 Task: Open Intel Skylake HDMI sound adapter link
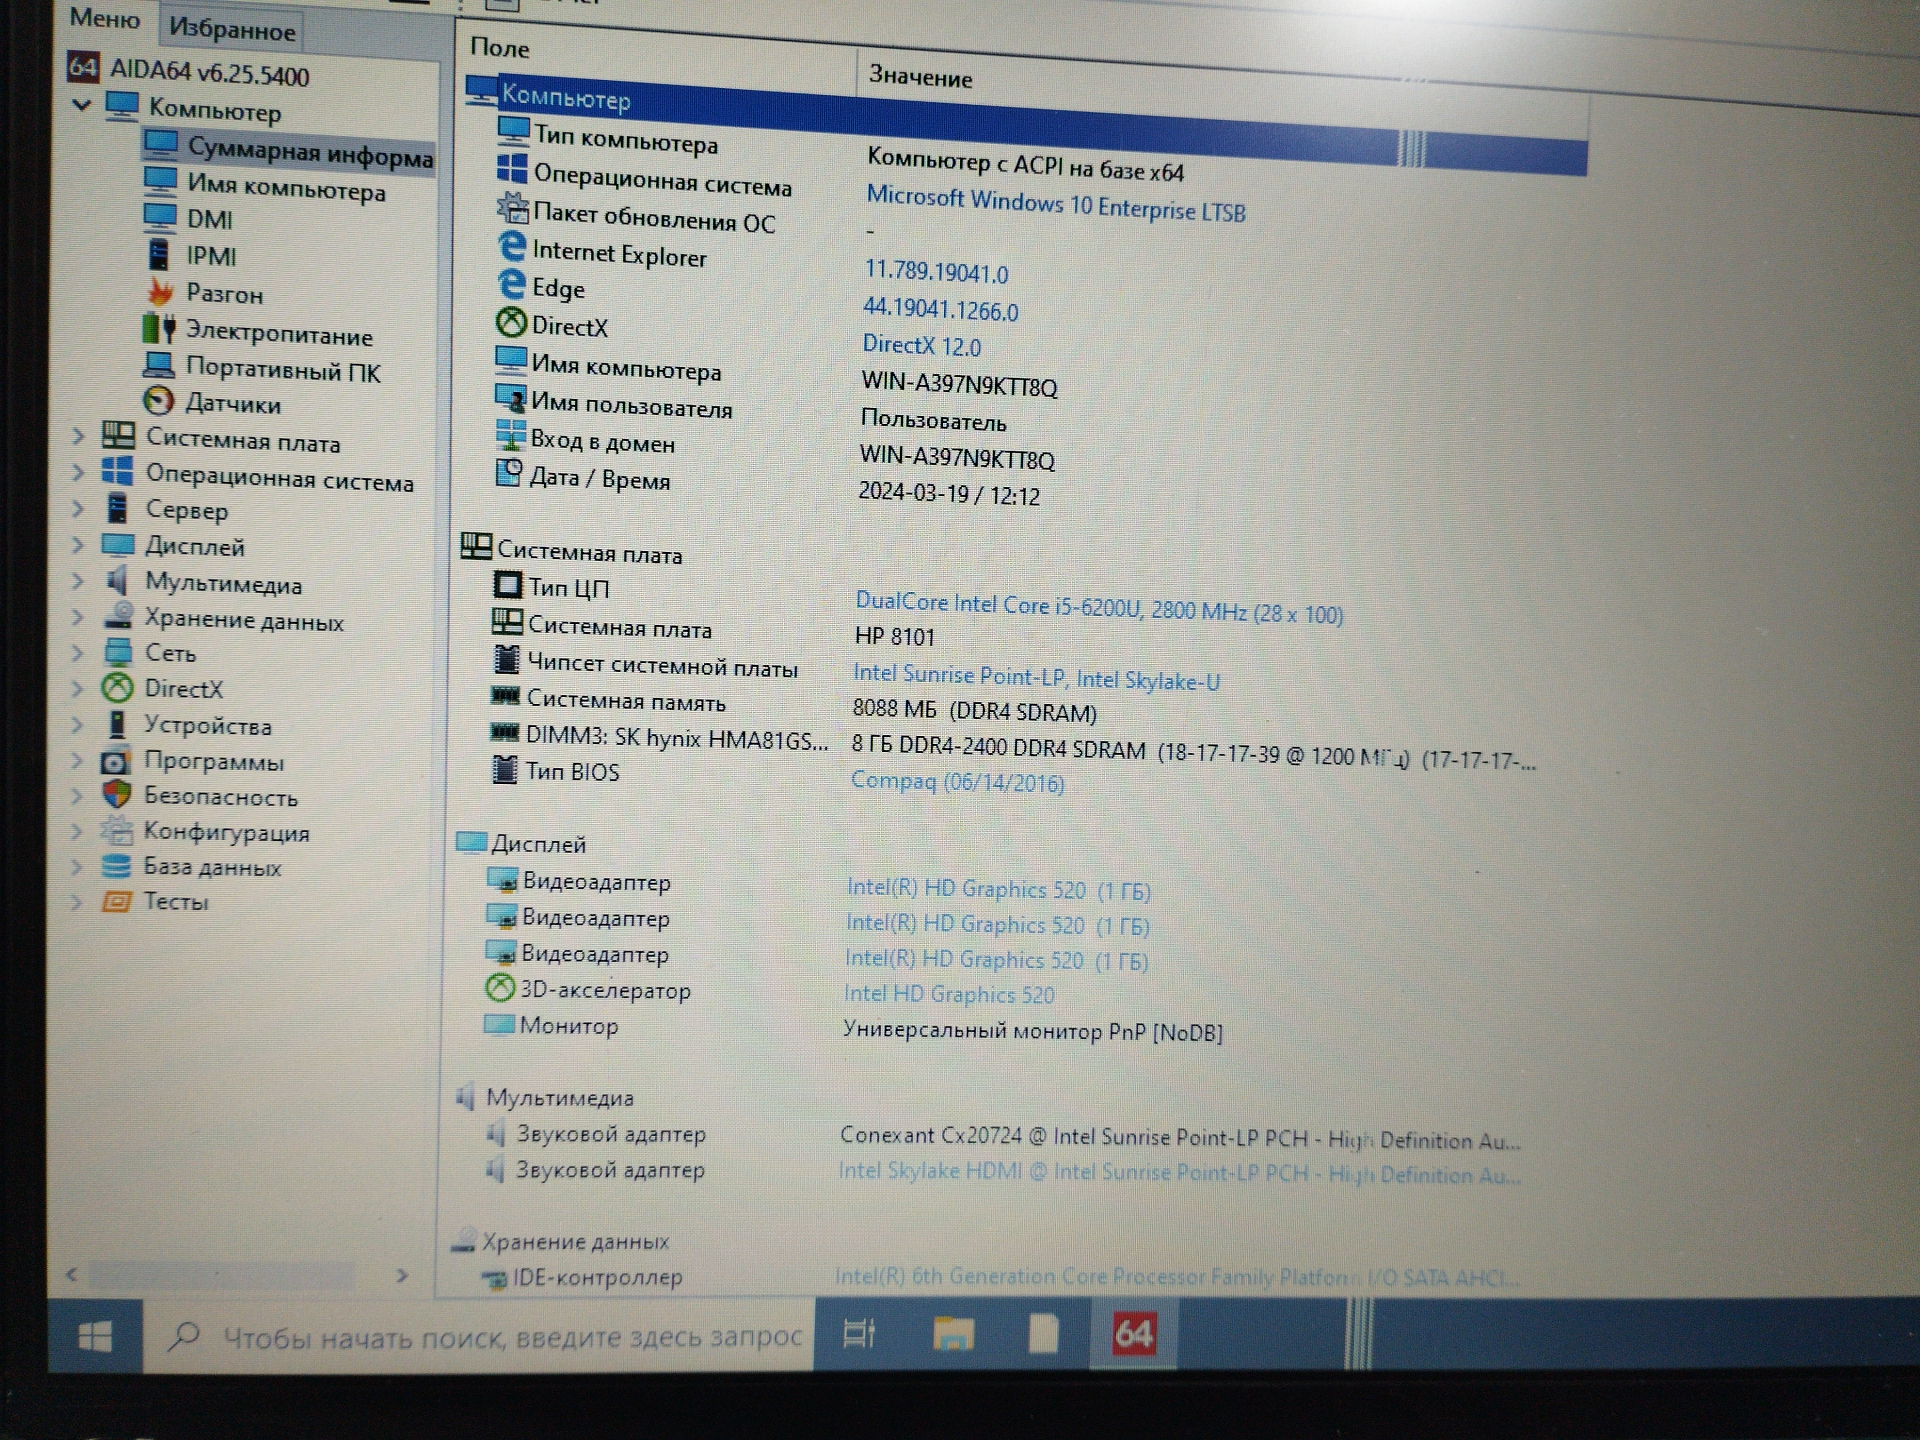click(x=1179, y=1173)
